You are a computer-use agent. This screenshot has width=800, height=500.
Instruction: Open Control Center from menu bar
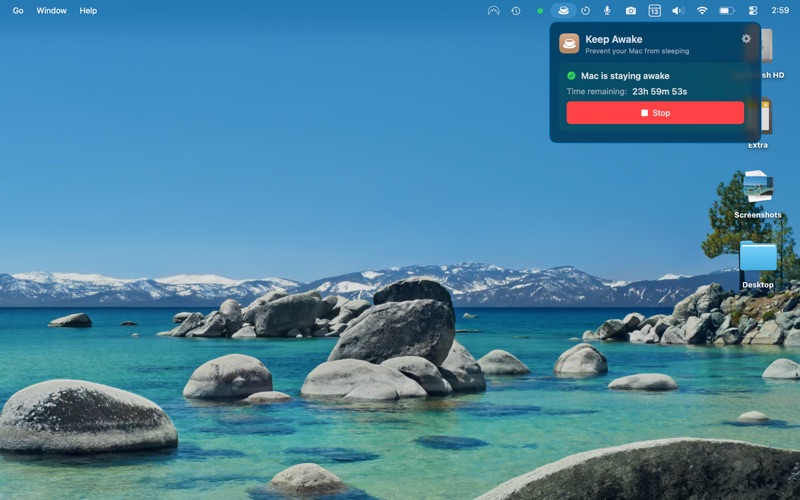click(x=753, y=11)
